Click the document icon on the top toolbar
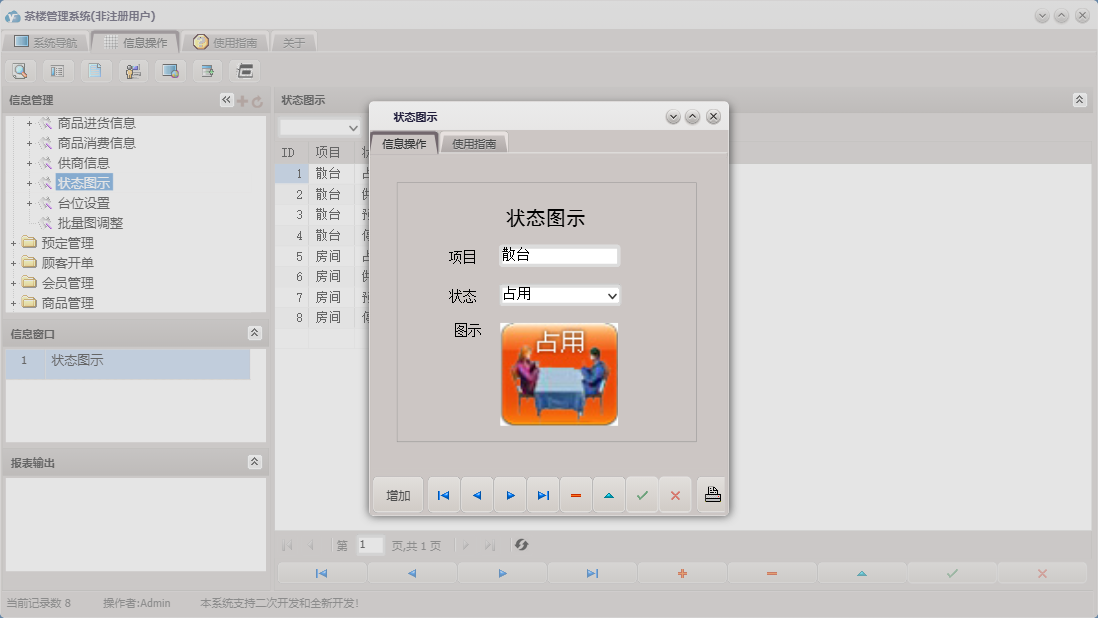 [x=95, y=70]
